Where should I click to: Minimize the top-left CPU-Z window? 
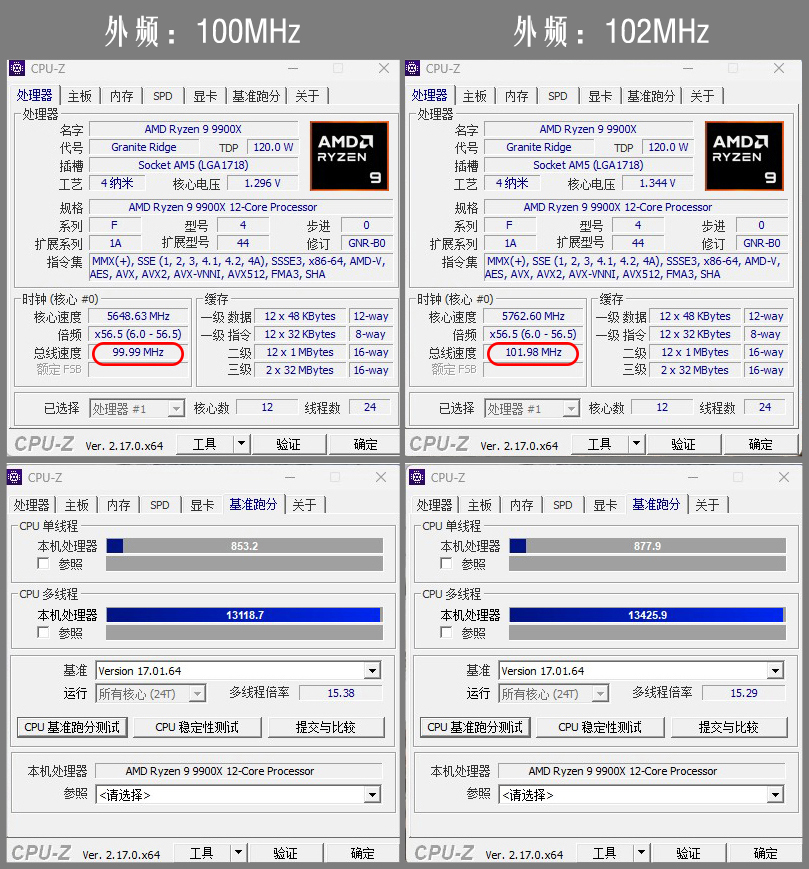[293, 68]
